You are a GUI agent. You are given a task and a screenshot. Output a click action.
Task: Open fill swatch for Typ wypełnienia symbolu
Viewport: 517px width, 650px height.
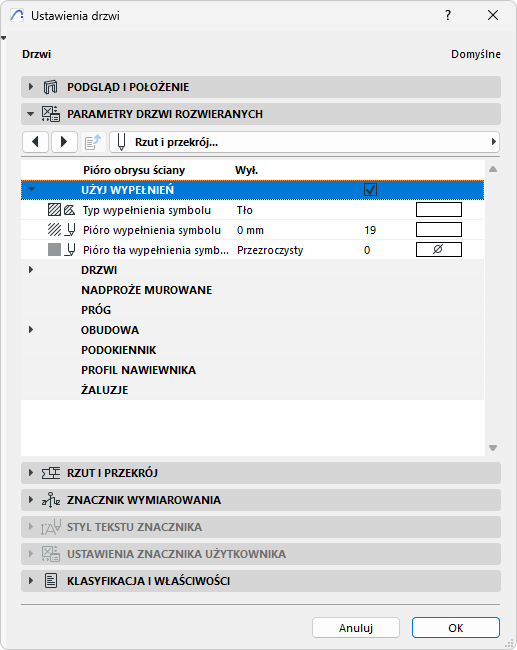[x=439, y=210]
